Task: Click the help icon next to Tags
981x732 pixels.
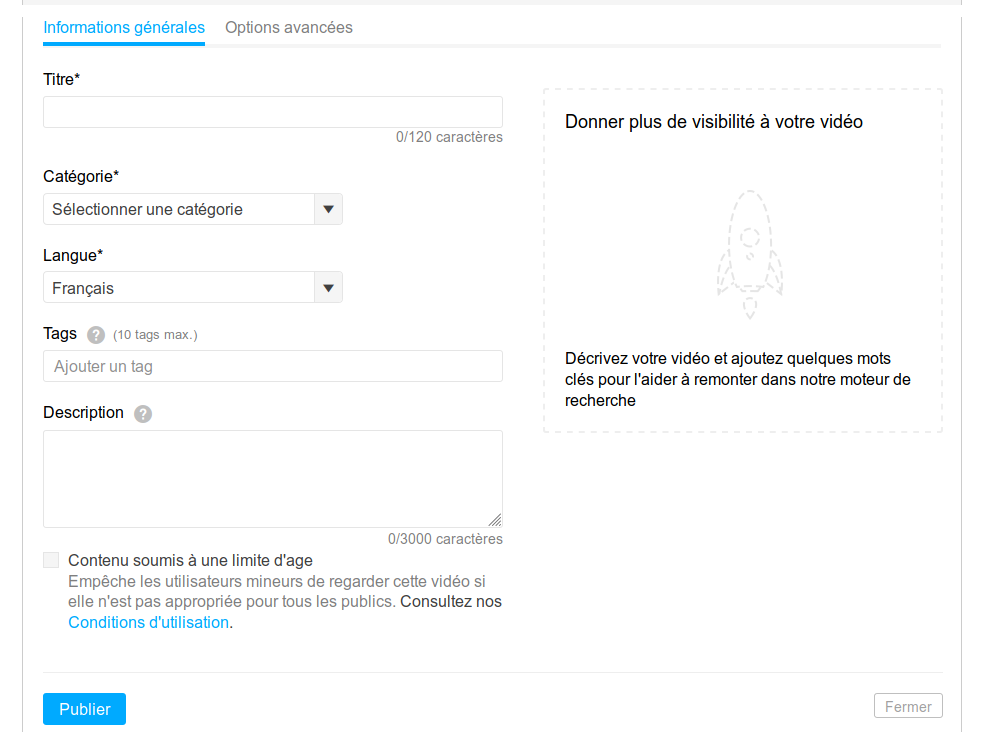Action: tap(96, 335)
